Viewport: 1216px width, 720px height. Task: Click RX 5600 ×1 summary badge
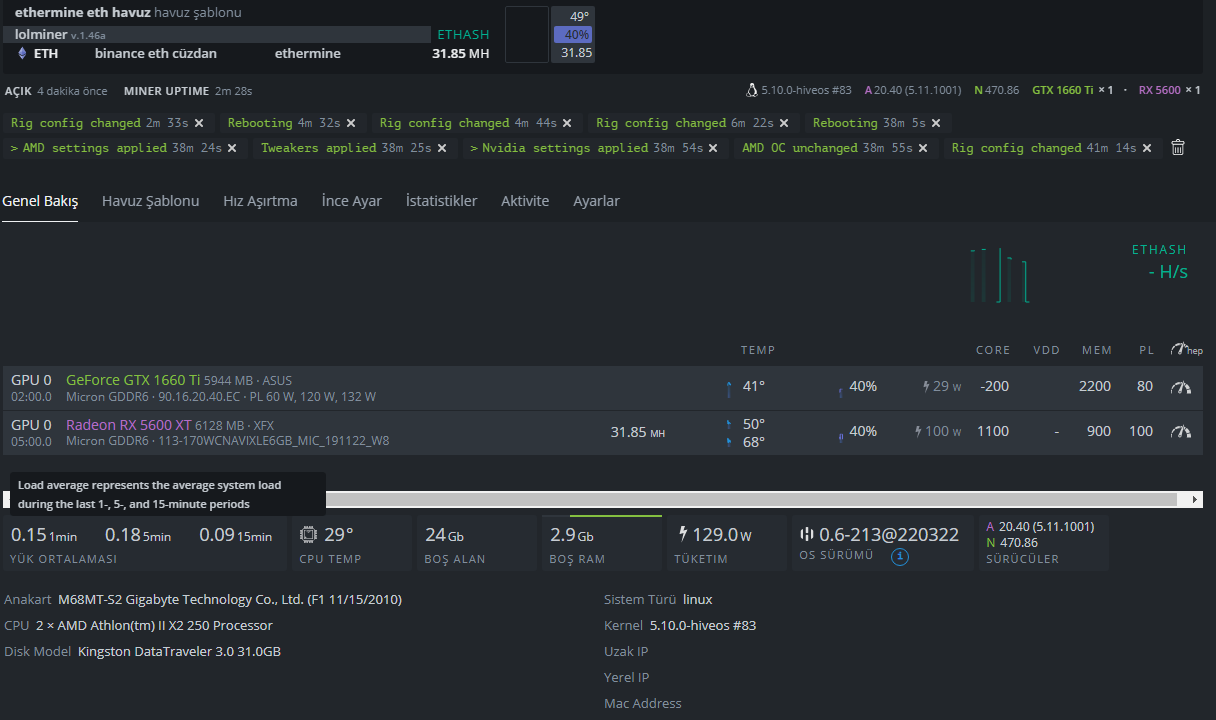1169,90
